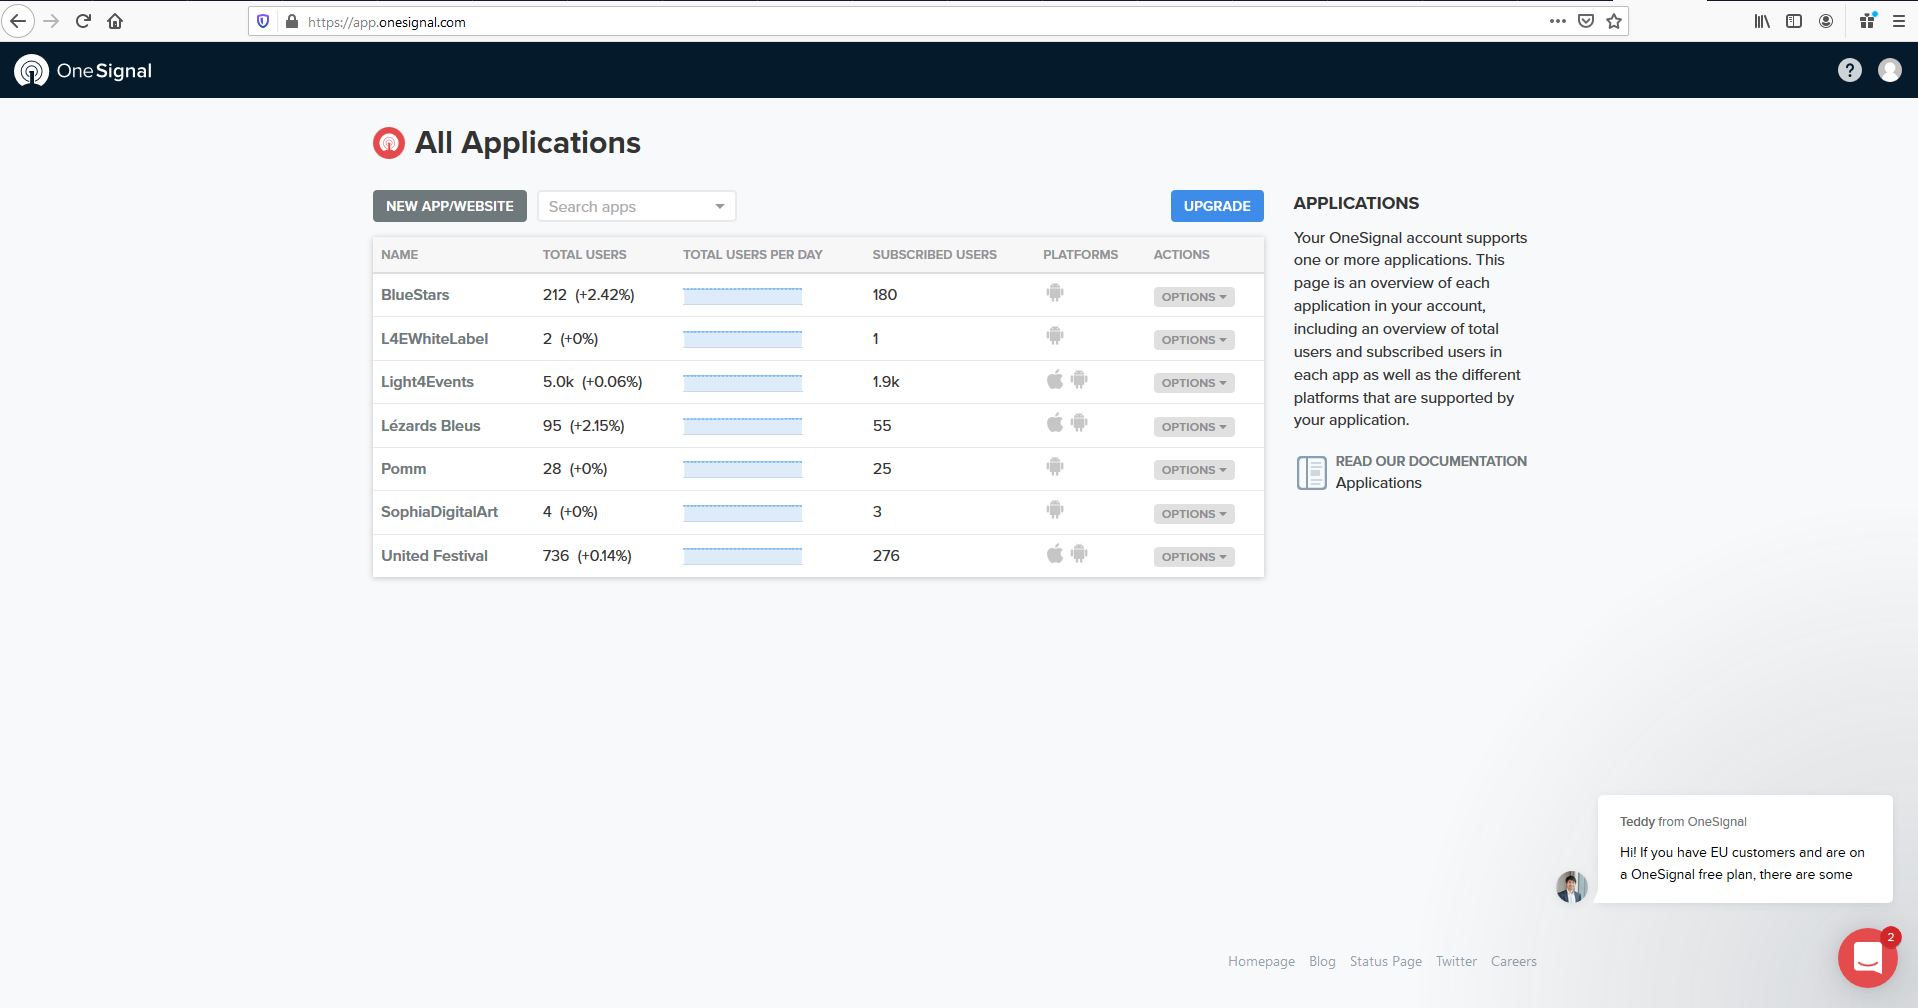Open the page actions three-dot menu

pyautogui.click(x=1557, y=21)
